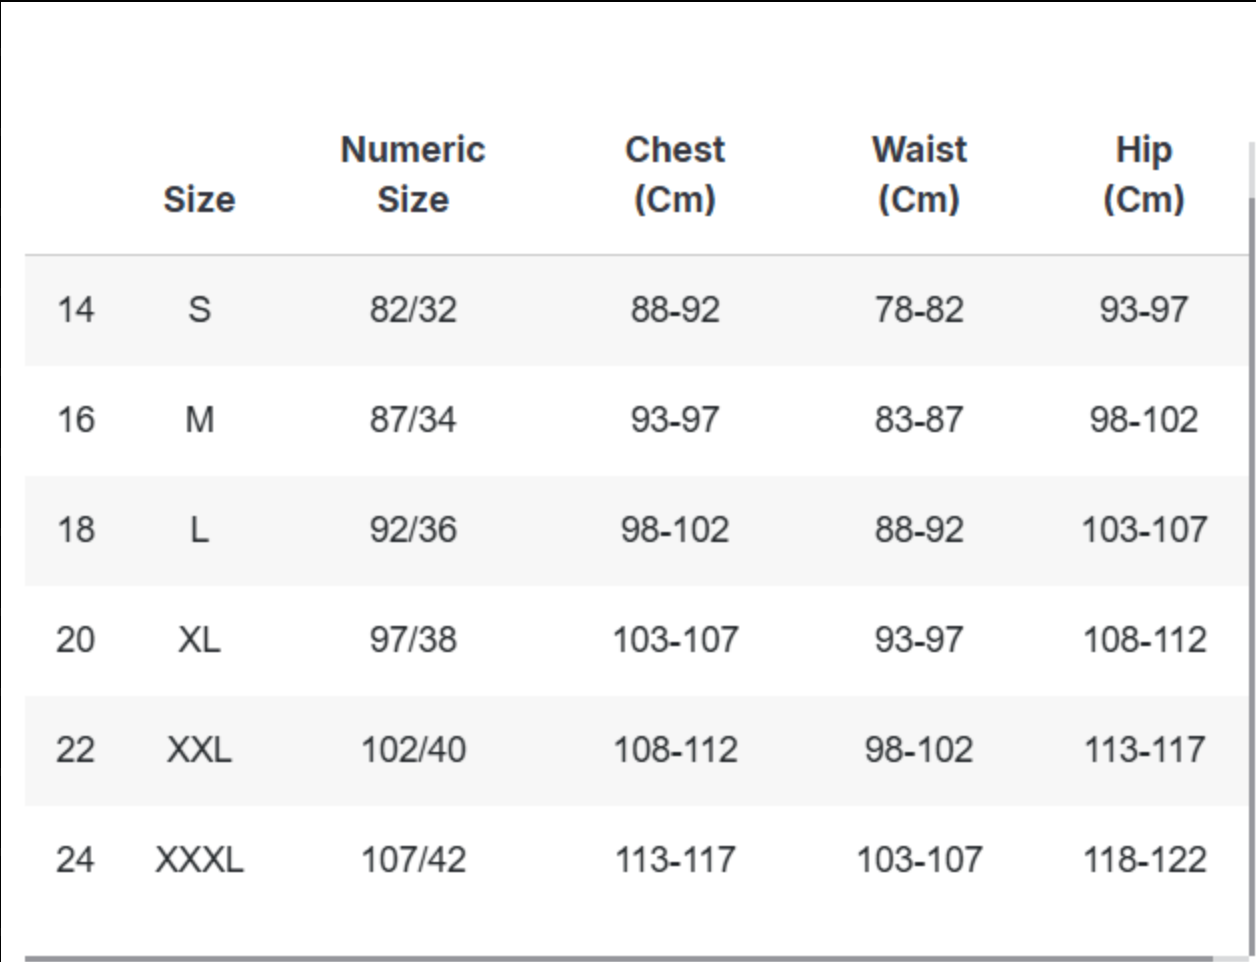The width and height of the screenshot is (1256, 962).
Task: Click the row number 14 cell
Action: pos(75,309)
